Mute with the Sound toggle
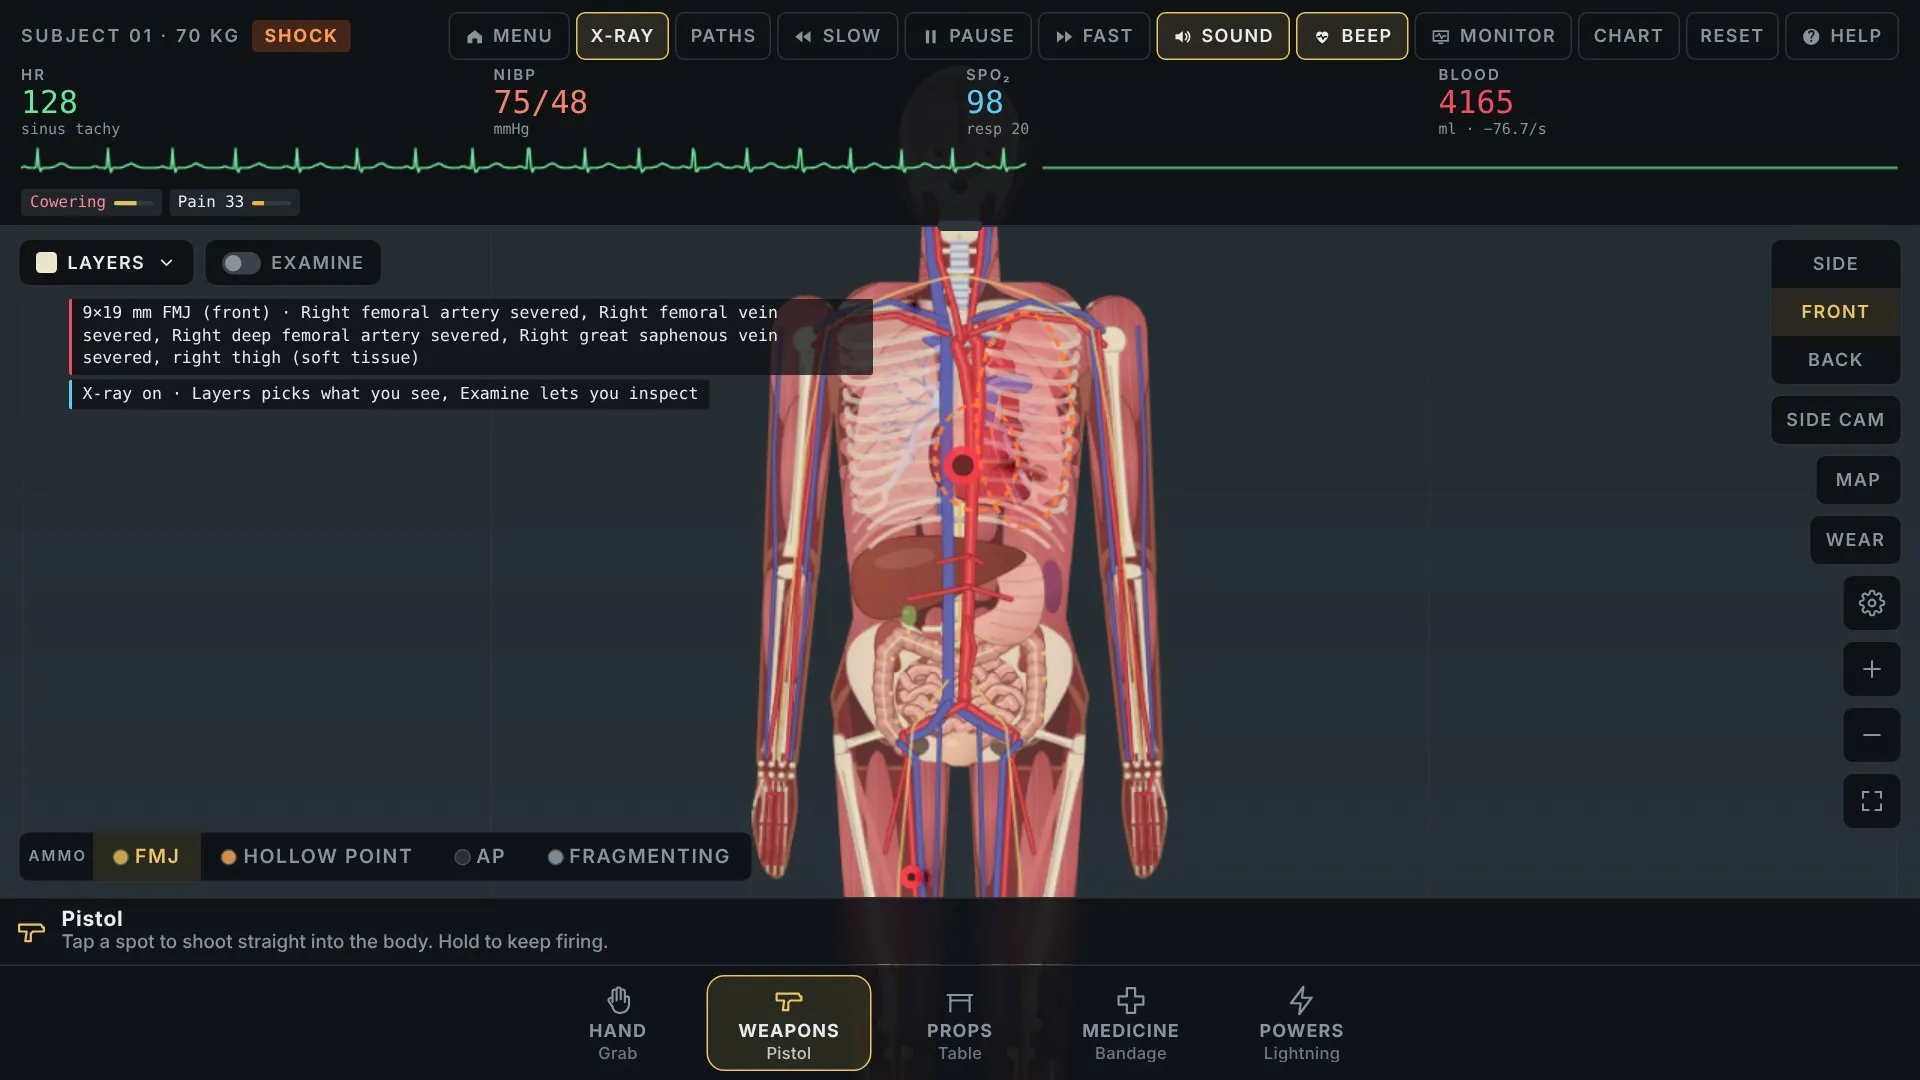This screenshot has width=1920, height=1080. tap(1223, 36)
